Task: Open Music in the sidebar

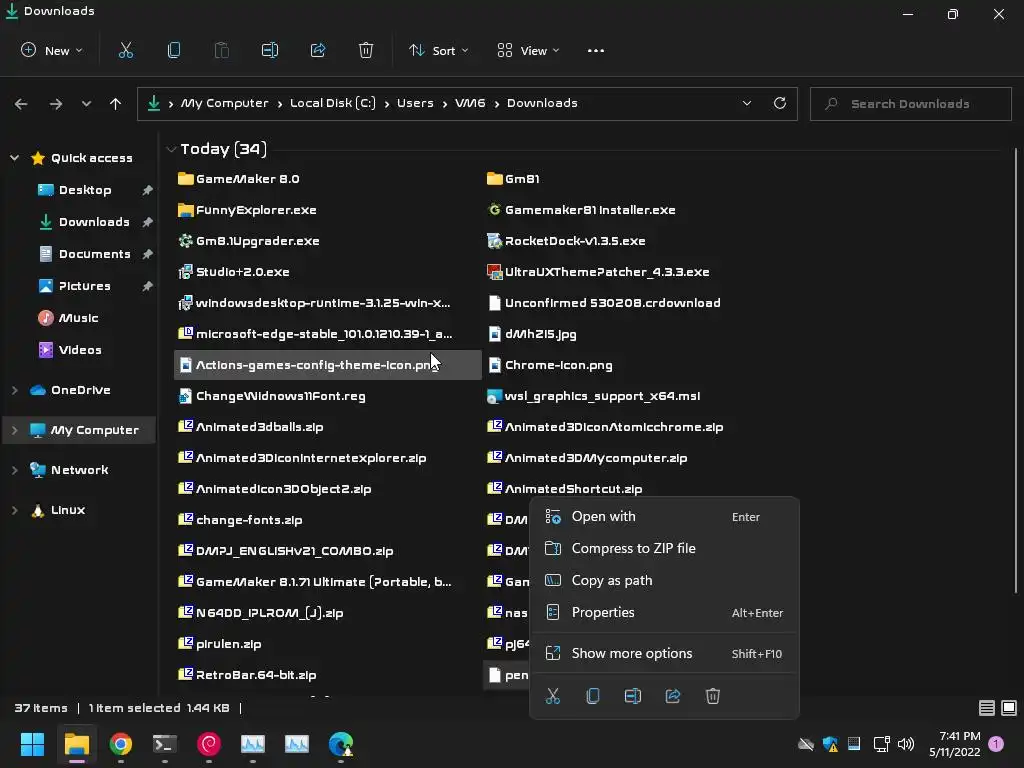Action: [x=78, y=318]
